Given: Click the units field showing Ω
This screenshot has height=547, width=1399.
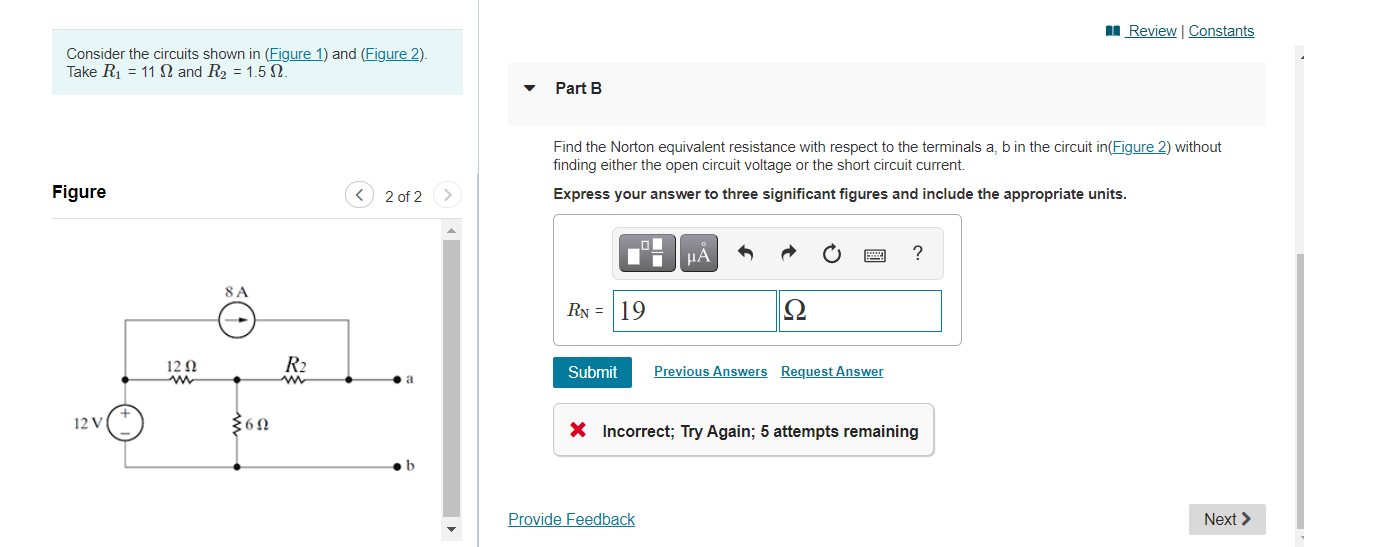Looking at the screenshot, I should coord(860,311).
